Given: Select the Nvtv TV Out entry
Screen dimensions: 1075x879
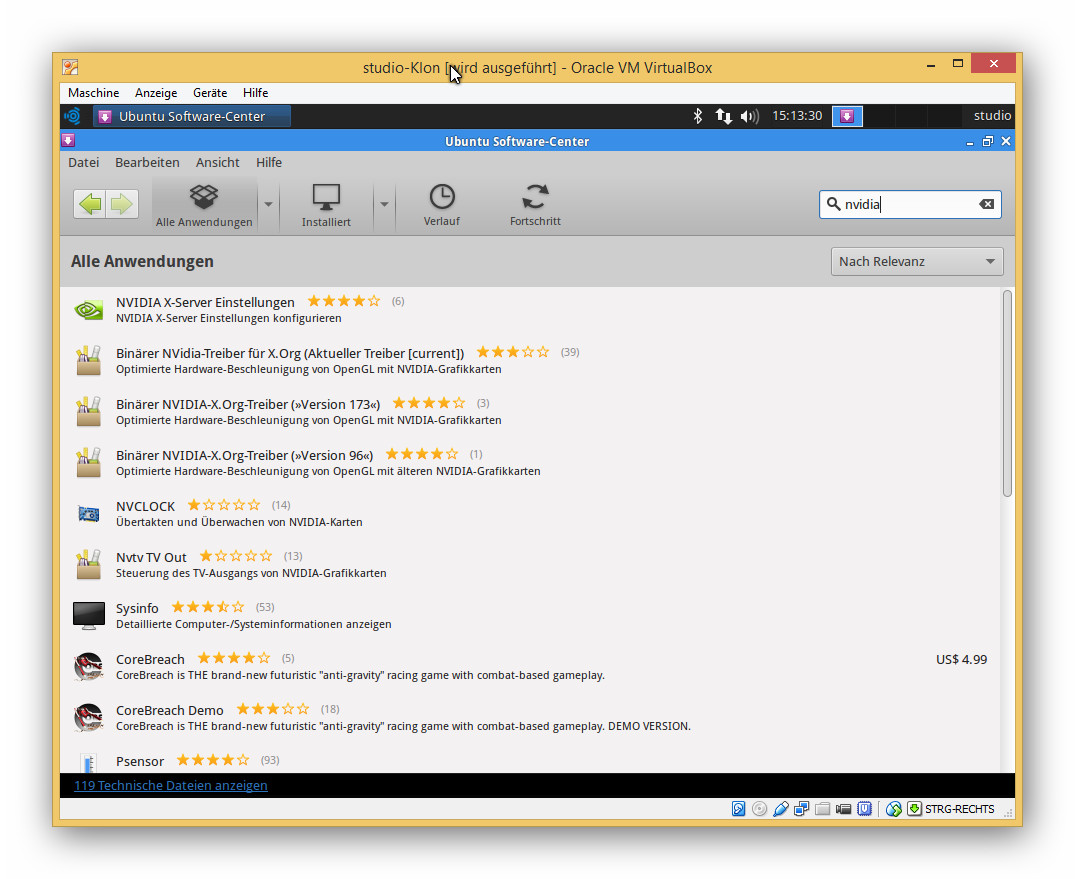Looking at the screenshot, I should (x=151, y=557).
